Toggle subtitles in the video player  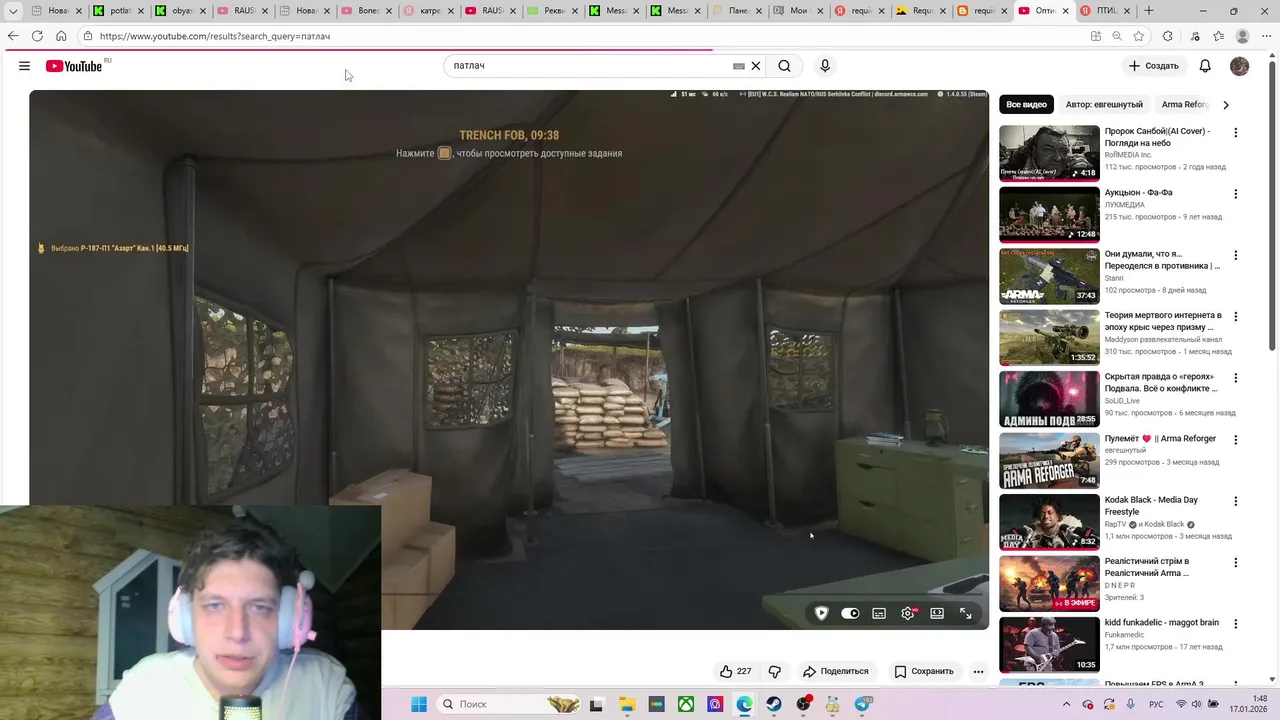click(x=879, y=613)
